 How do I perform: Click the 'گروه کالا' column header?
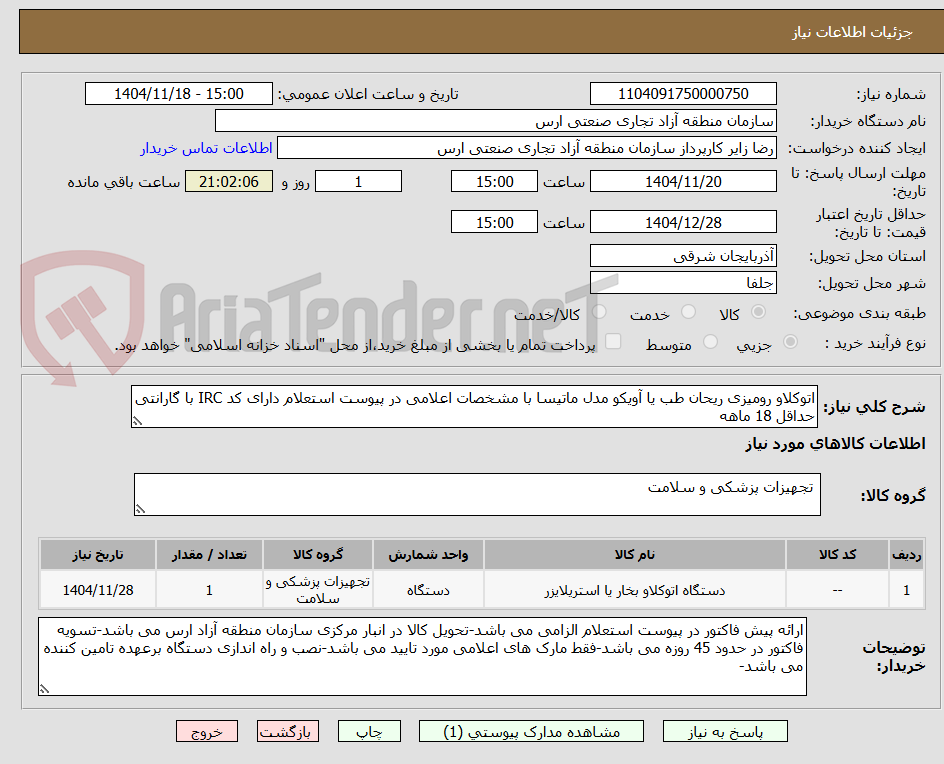[318, 554]
